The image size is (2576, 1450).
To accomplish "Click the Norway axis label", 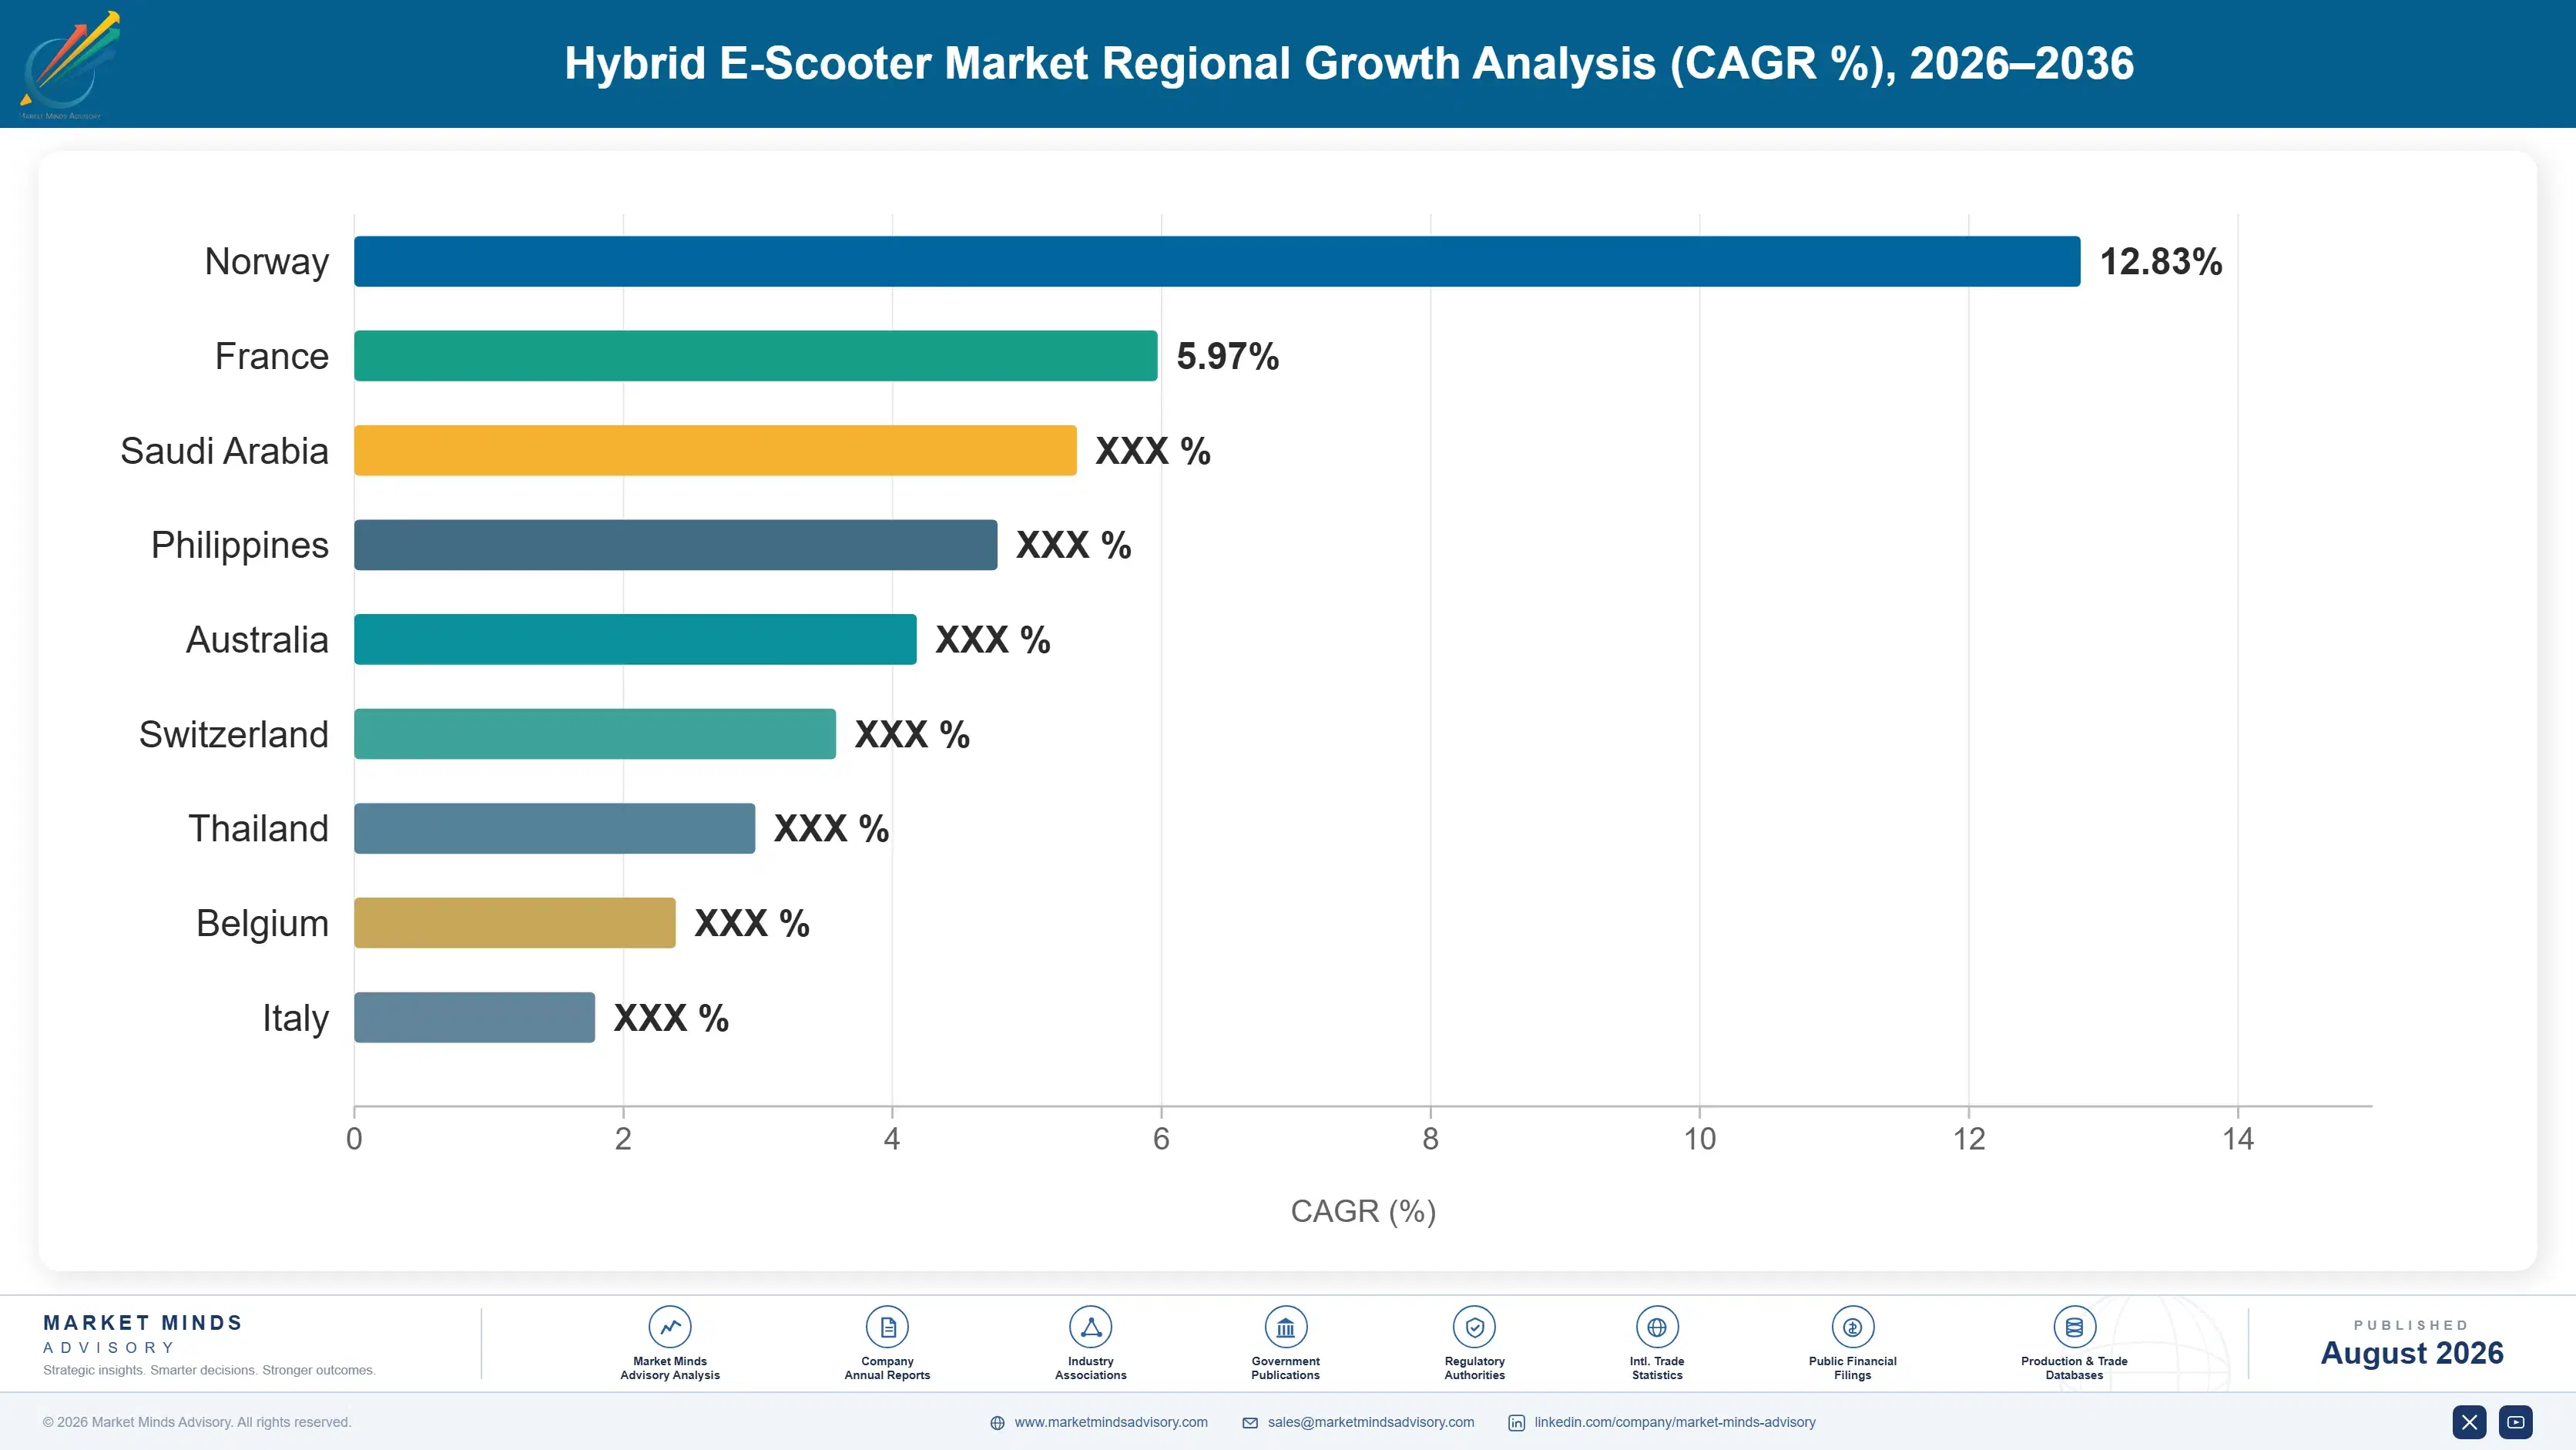I will [267, 262].
